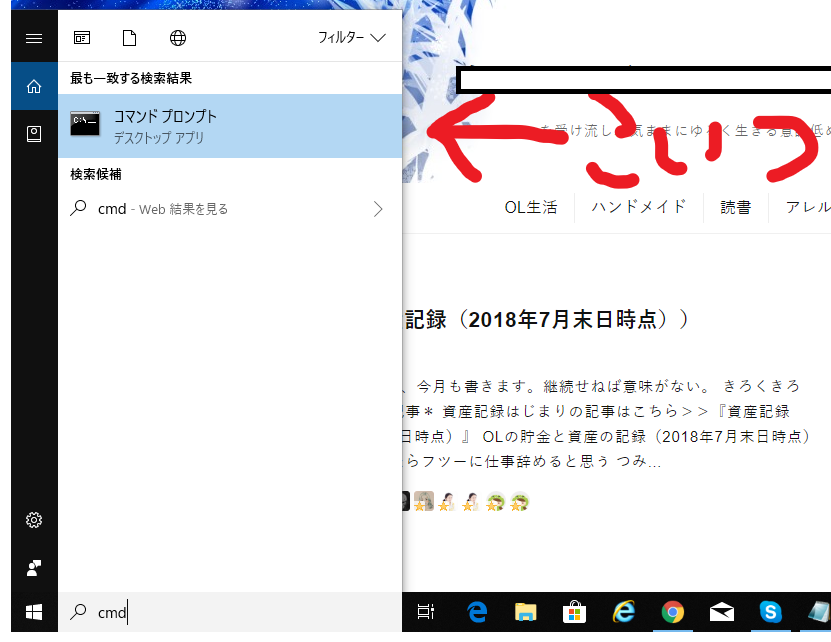Click the Windows Start button
831x642 pixels.
[34, 612]
